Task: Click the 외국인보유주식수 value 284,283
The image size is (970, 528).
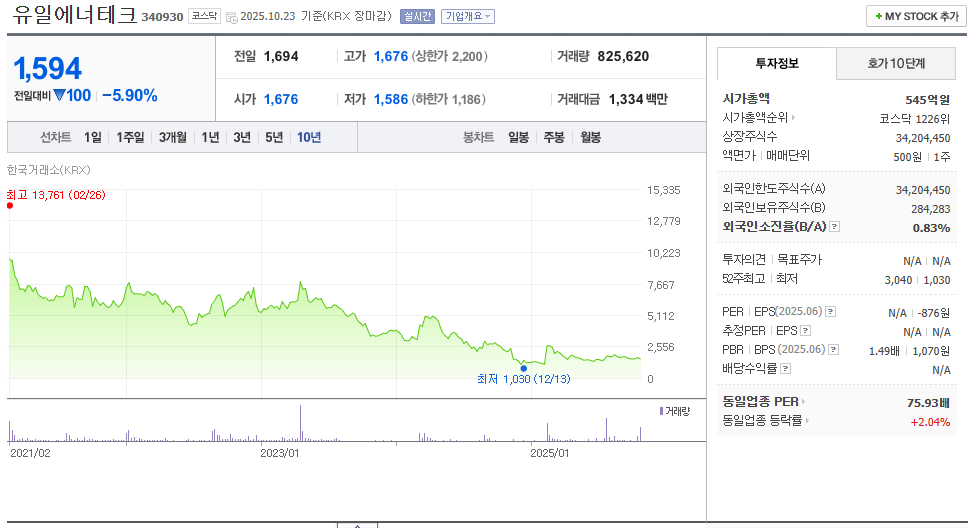Action: (930, 209)
